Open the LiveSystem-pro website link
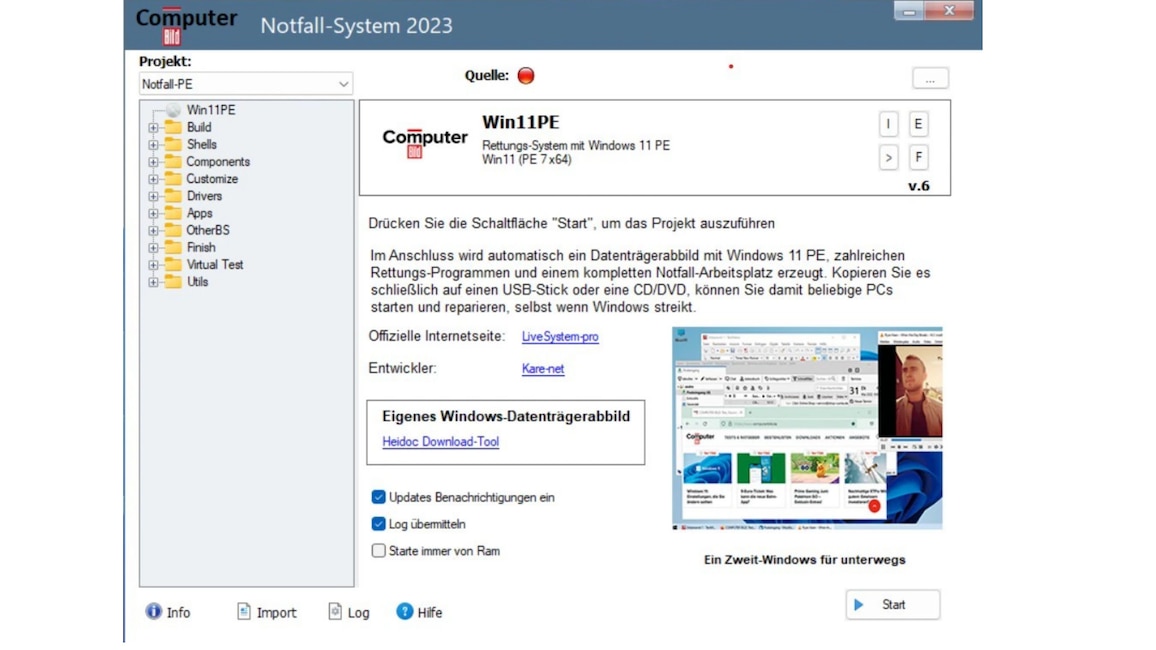Viewport: 1156px width, 650px height. [560, 337]
